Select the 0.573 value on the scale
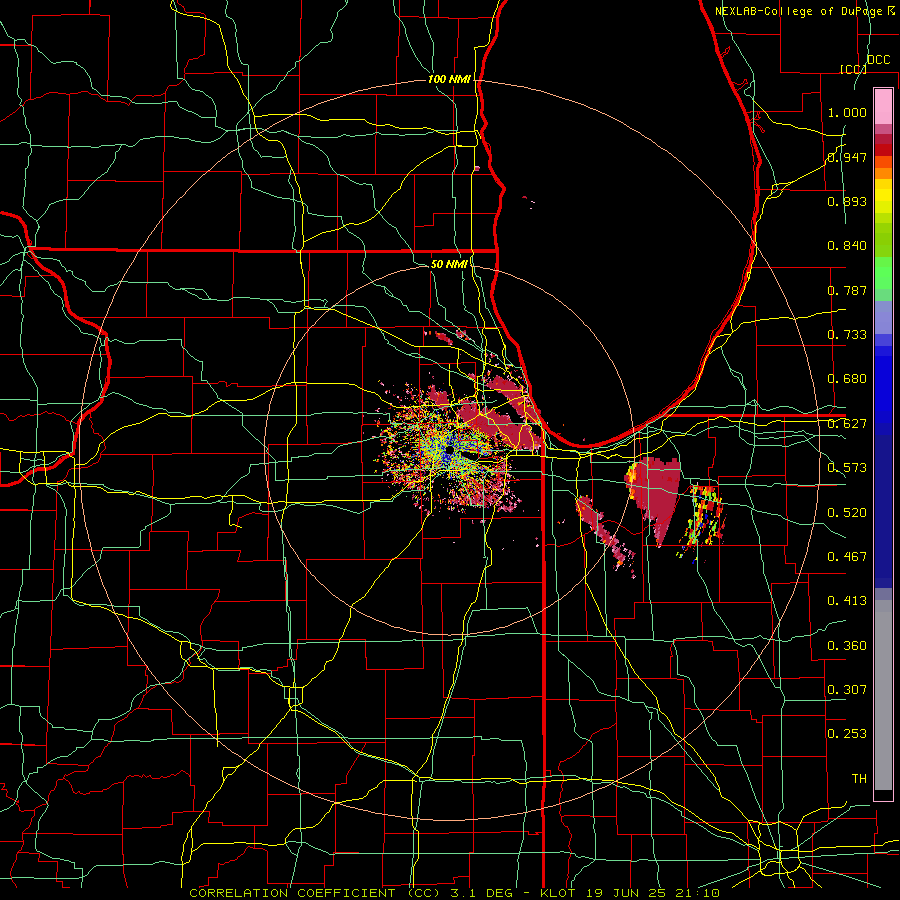900x900 pixels. (x=847, y=468)
